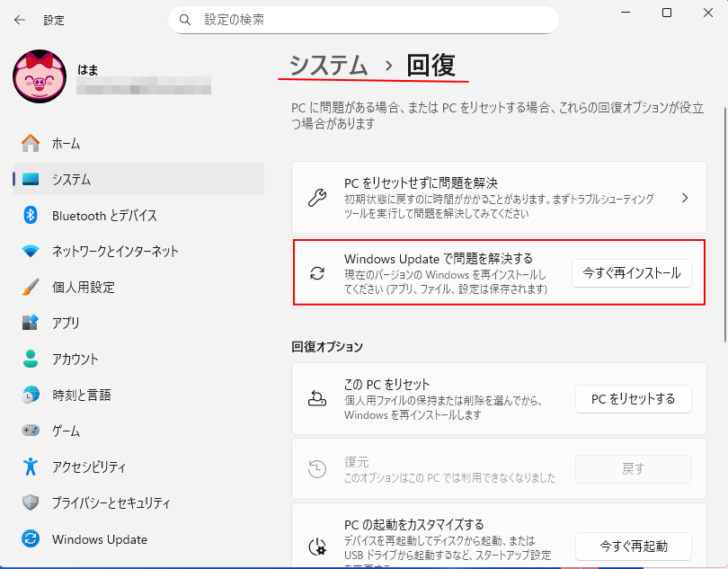Click the privacy shield icon
This screenshot has height=569, width=728.
click(x=31, y=502)
